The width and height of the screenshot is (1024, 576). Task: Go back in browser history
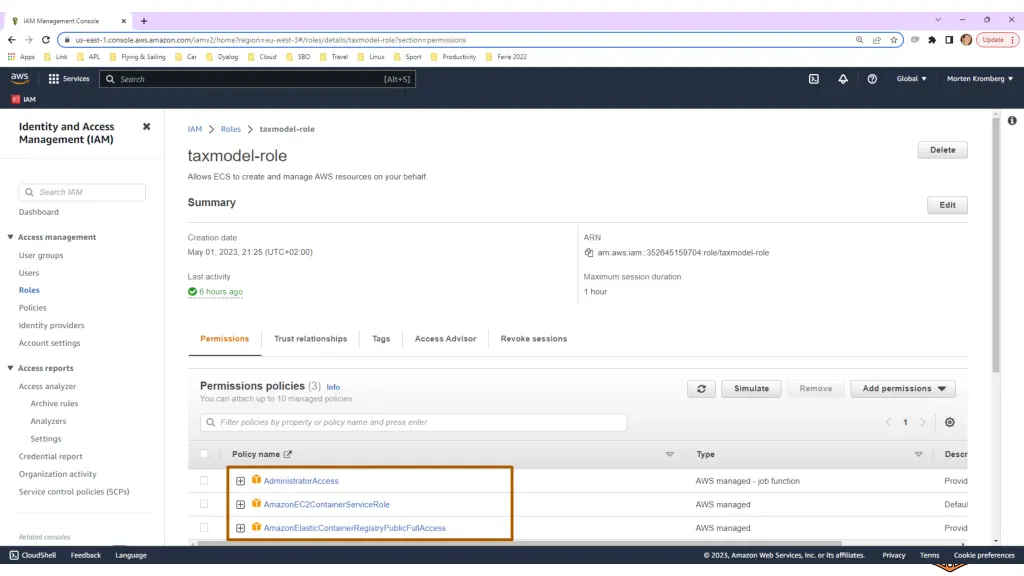click(12, 40)
